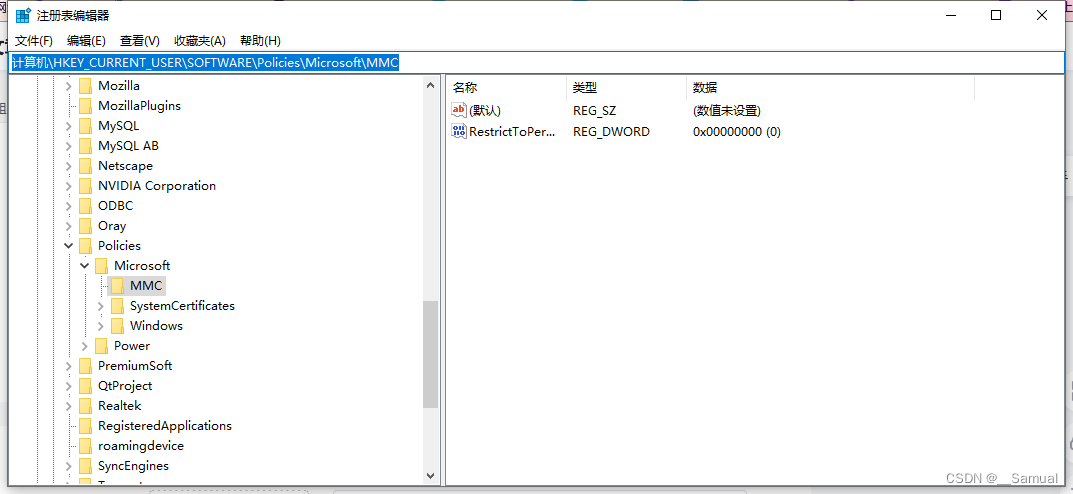
Task: Click the SyncEngines folder icon
Action: pos(85,466)
